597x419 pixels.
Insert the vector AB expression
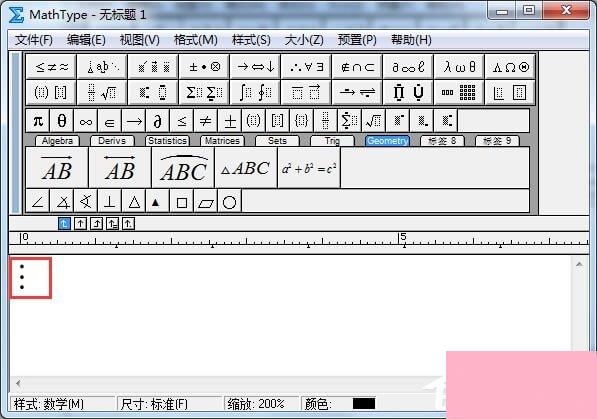(x=57, y=168)
